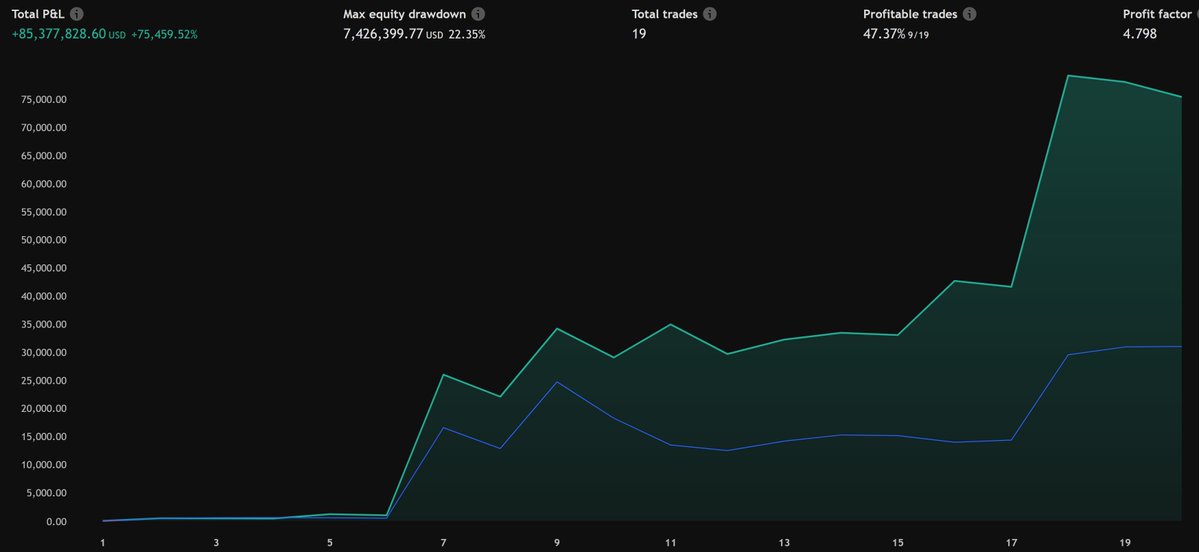Select the 70,000.00 y-axis label
The height and width of the screenshot is (552, 1199).
point(45,128)
